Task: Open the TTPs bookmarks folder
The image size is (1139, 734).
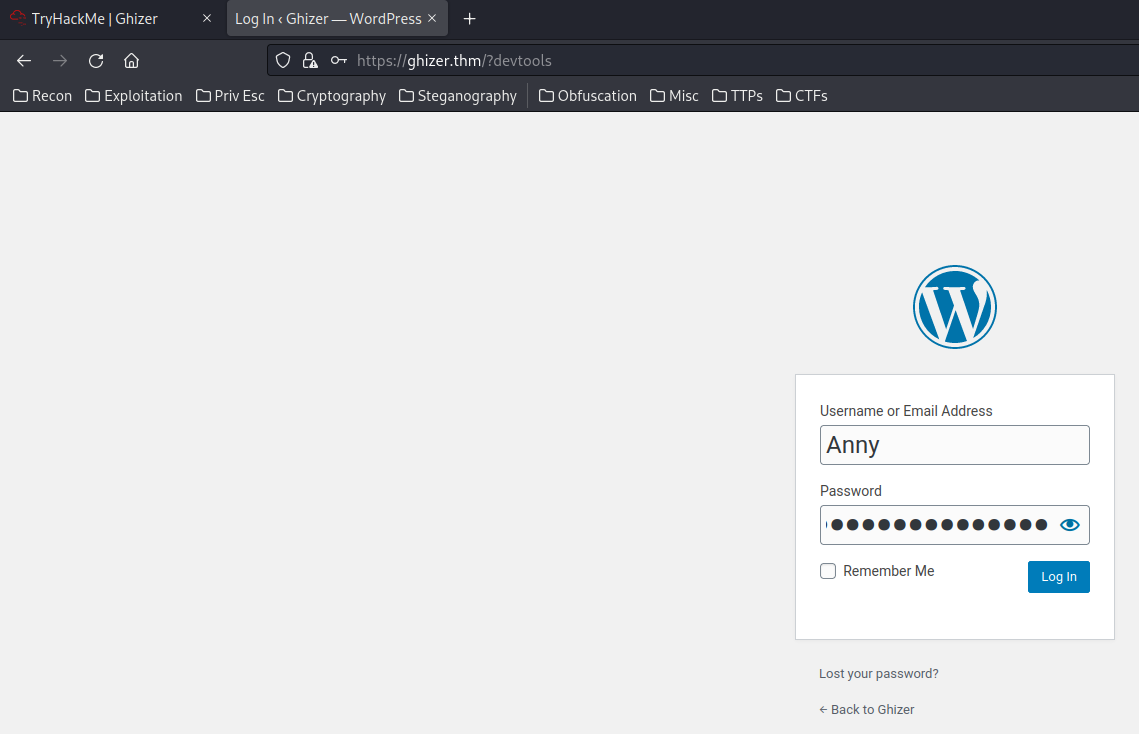Action: pos(737,96)
